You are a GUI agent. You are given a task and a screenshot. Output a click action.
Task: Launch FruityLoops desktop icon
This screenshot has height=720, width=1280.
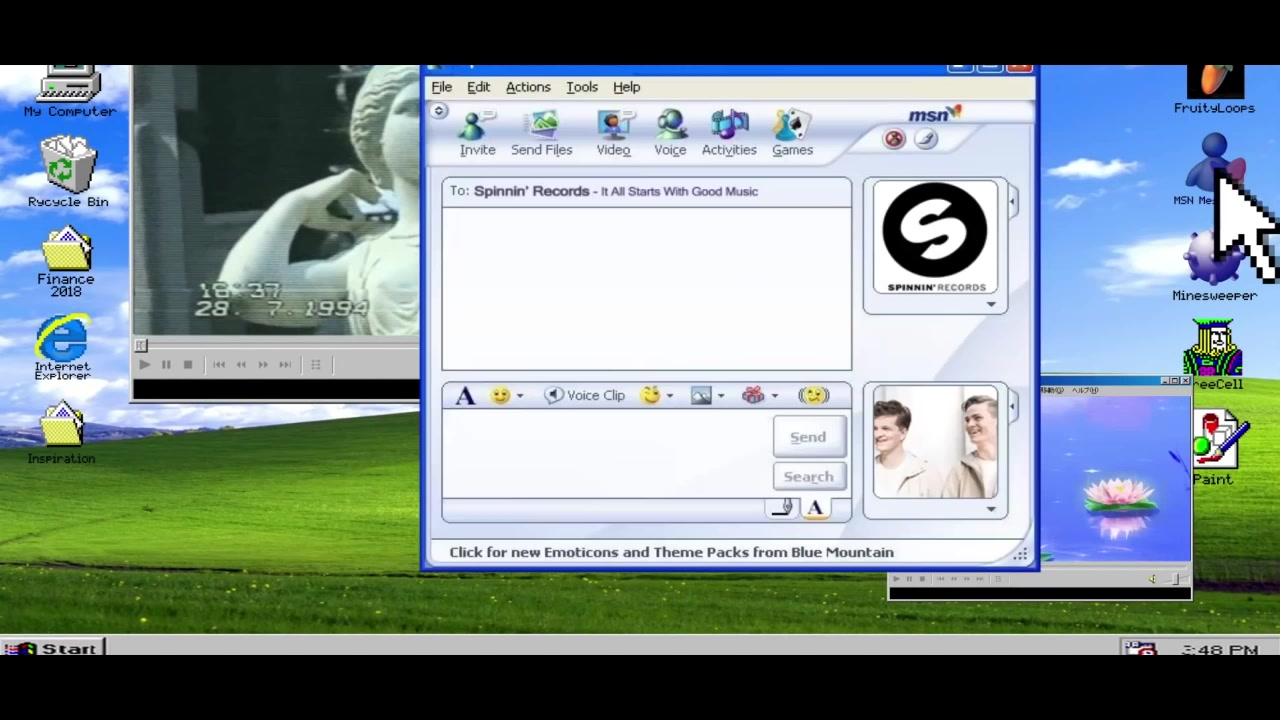pyautogui.click(x=1214, y=90)
